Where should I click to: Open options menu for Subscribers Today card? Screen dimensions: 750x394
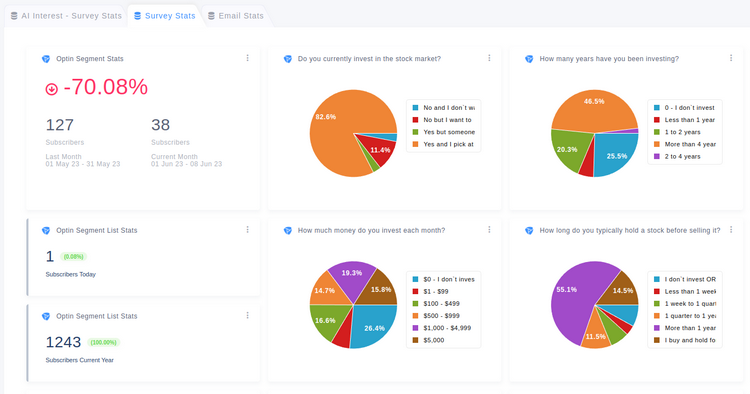pyautogui.click(x=247, y=230)
